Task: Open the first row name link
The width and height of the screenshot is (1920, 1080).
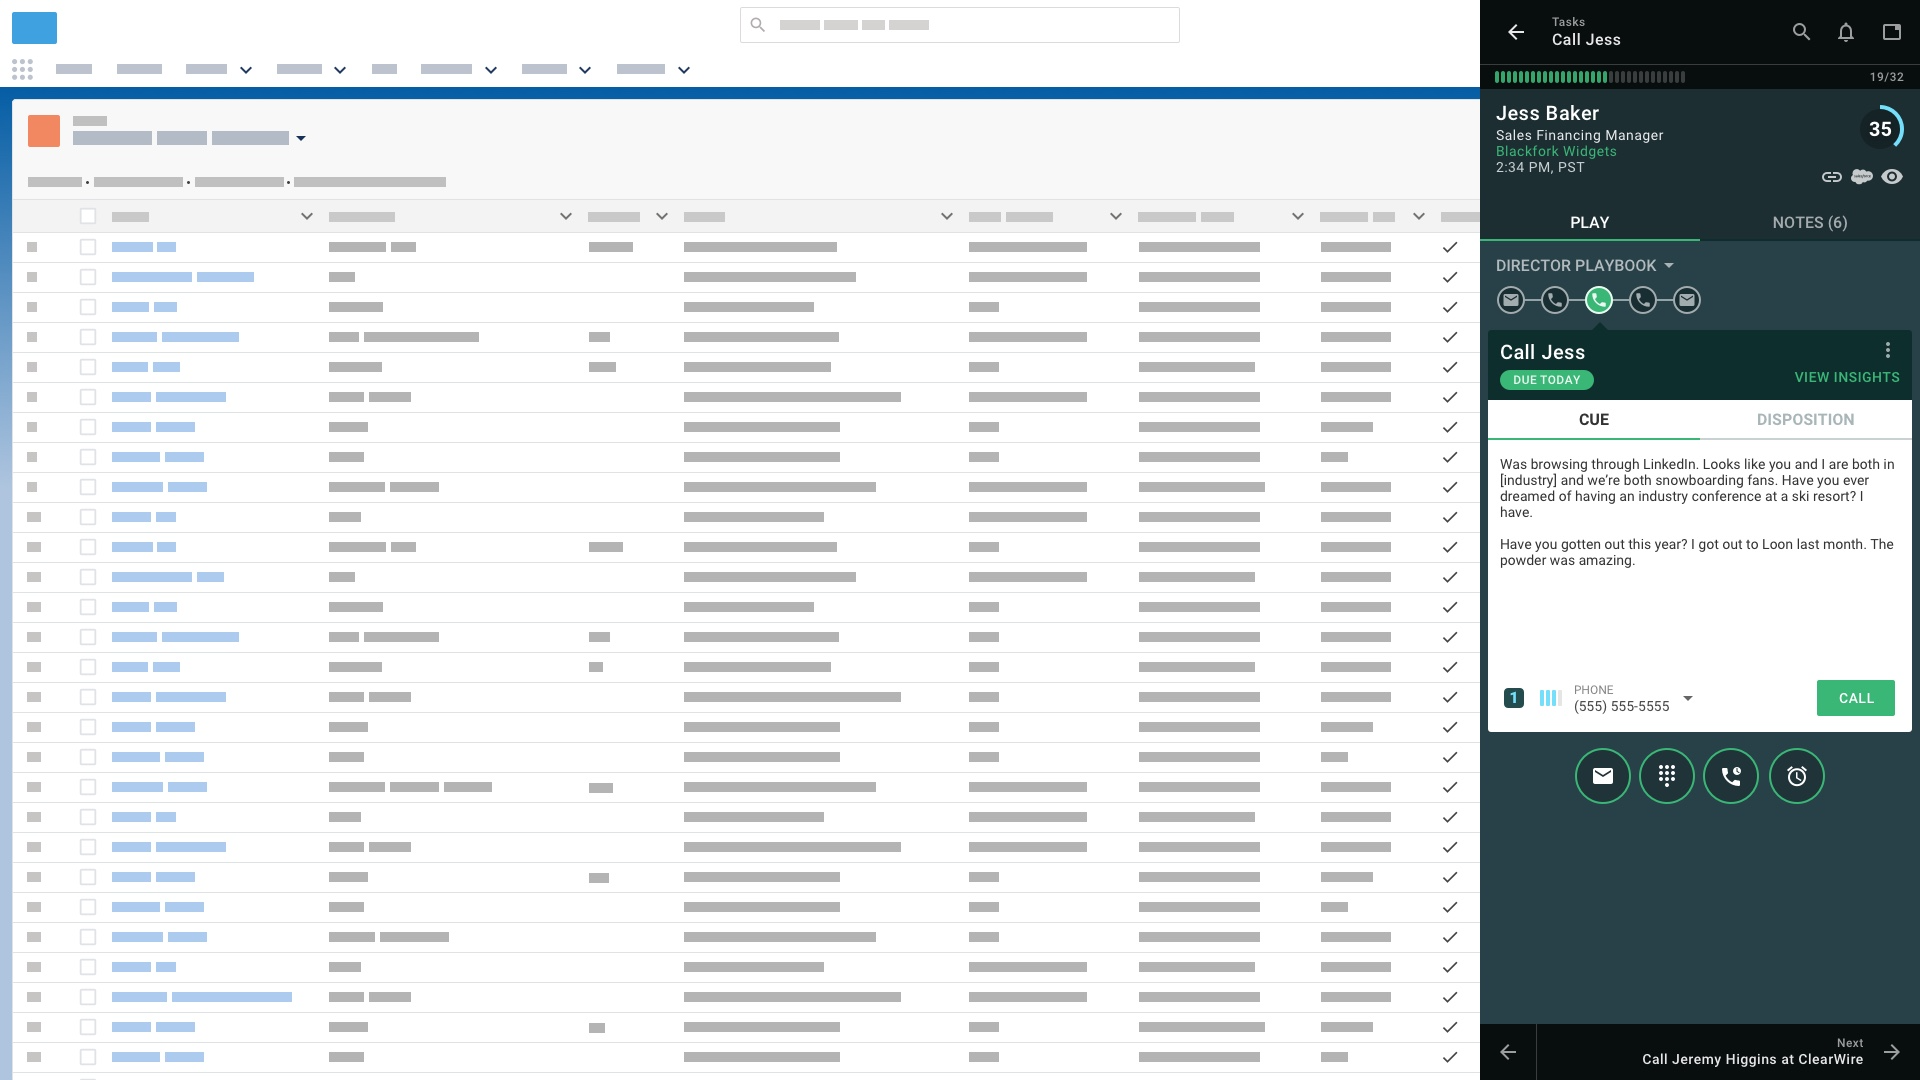Action: (144, 247)
